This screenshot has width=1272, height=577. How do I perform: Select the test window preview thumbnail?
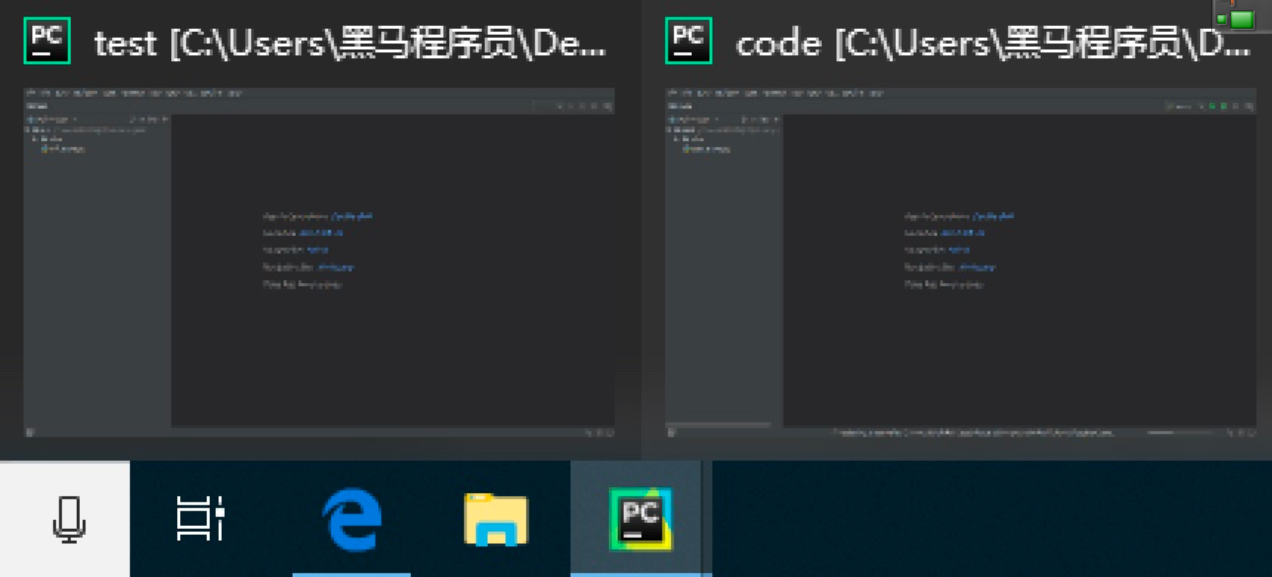(x=320, y=260)
